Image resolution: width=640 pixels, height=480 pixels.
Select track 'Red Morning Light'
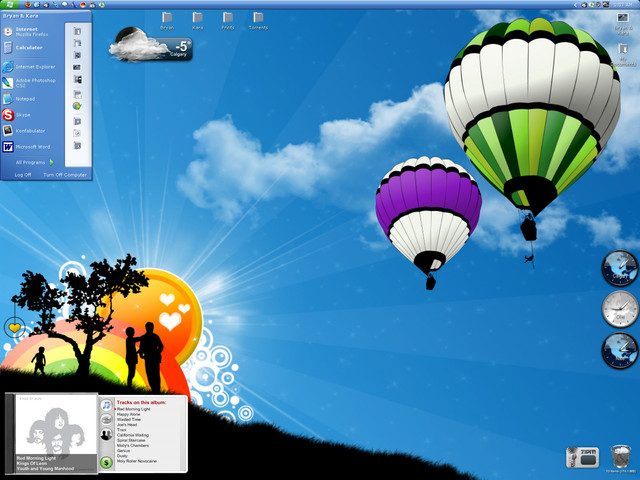(x=133, y=409)
